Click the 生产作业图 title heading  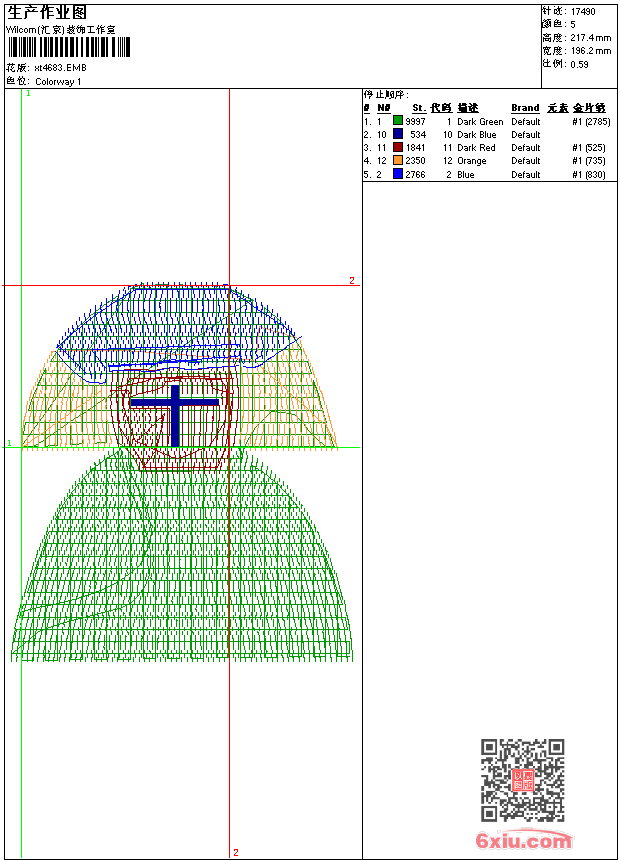pyautogui.click(x=47, y=12)
